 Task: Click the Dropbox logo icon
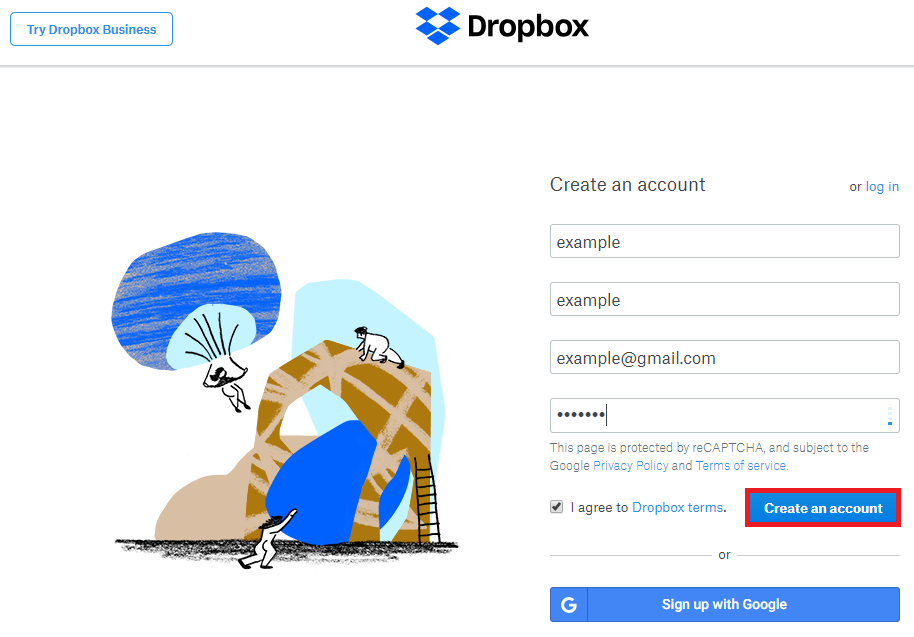click(437, 26)
